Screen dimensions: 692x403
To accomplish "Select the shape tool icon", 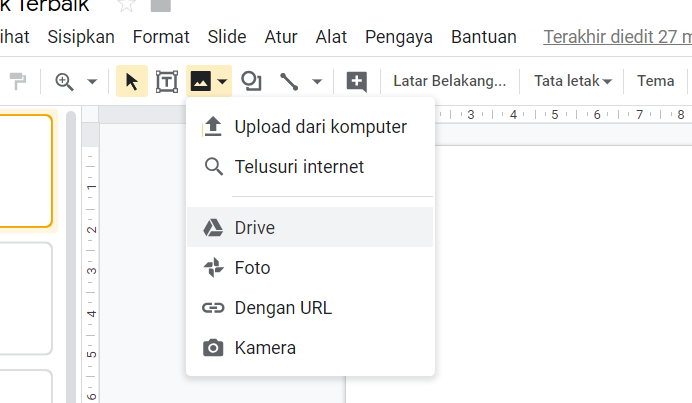I will click(x=251, y=81).
